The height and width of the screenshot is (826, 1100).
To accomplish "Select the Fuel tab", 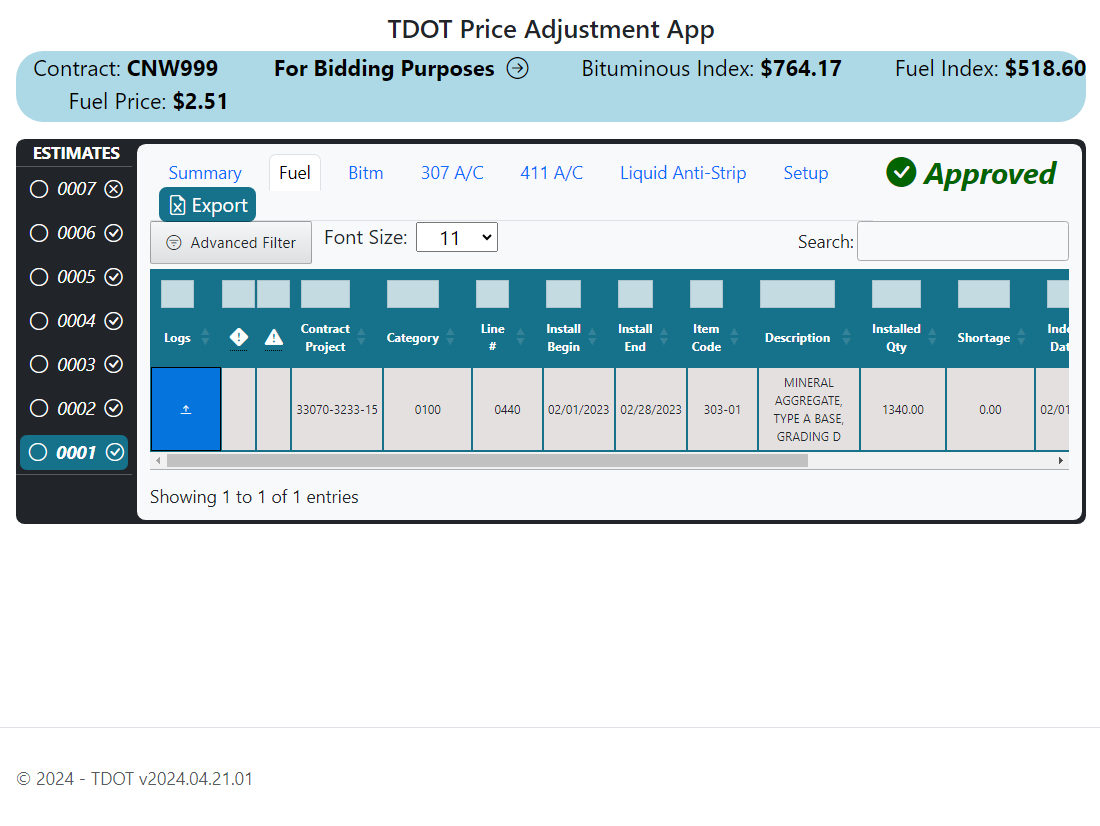I will coord(295,173).
